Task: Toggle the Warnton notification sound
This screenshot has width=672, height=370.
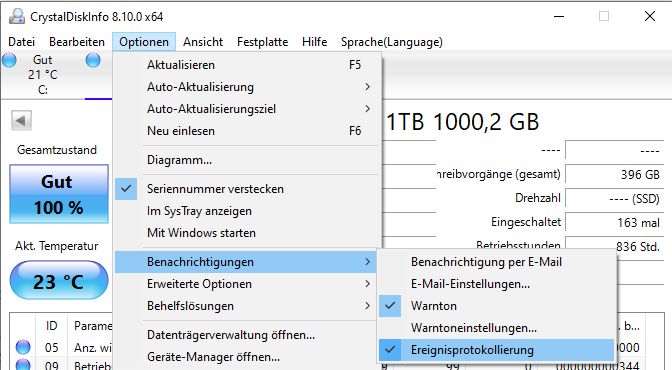Action: [497, 306]
